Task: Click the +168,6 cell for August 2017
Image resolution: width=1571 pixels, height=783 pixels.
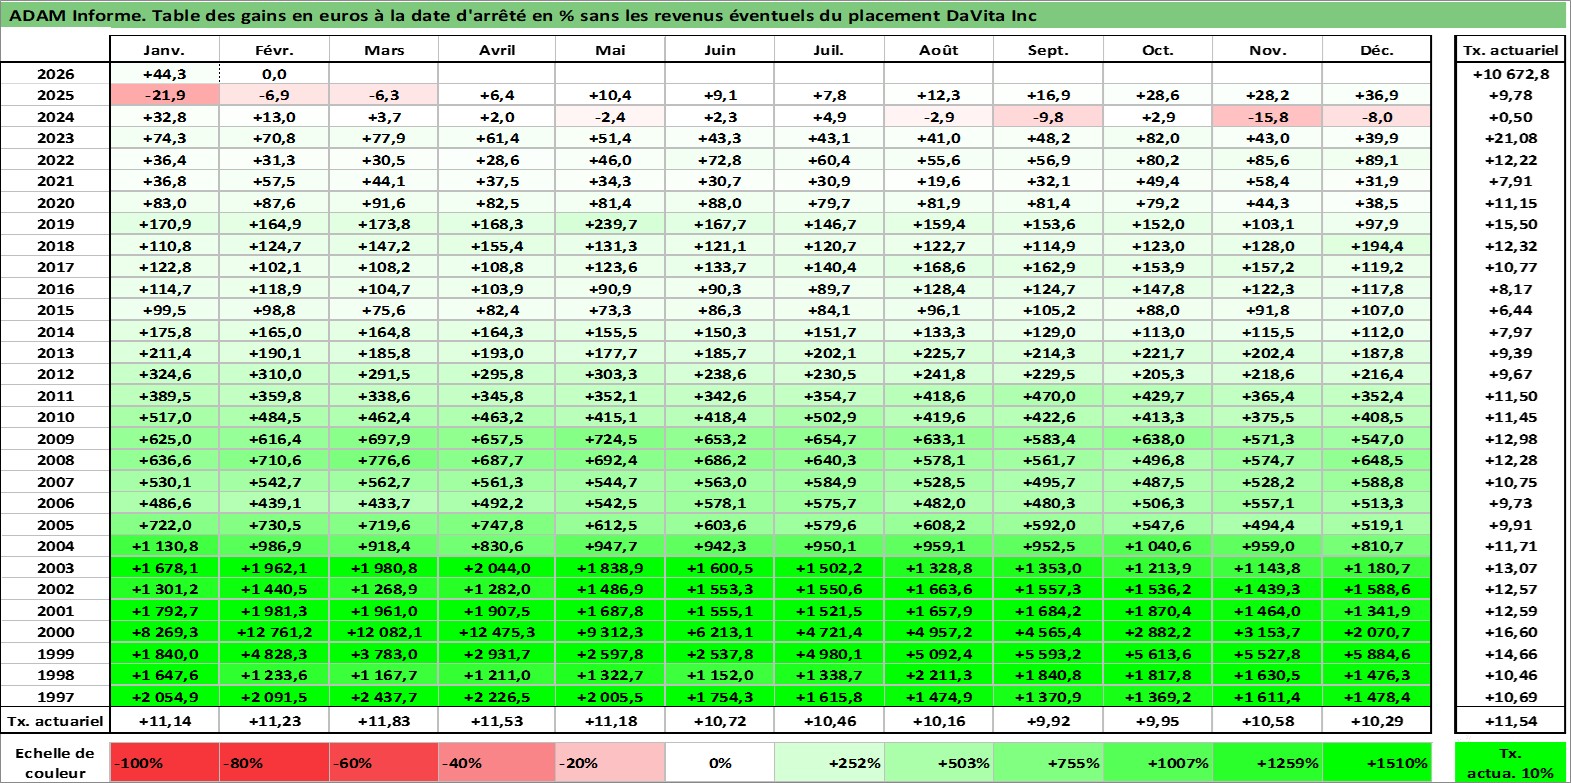Action: [939, 267]
